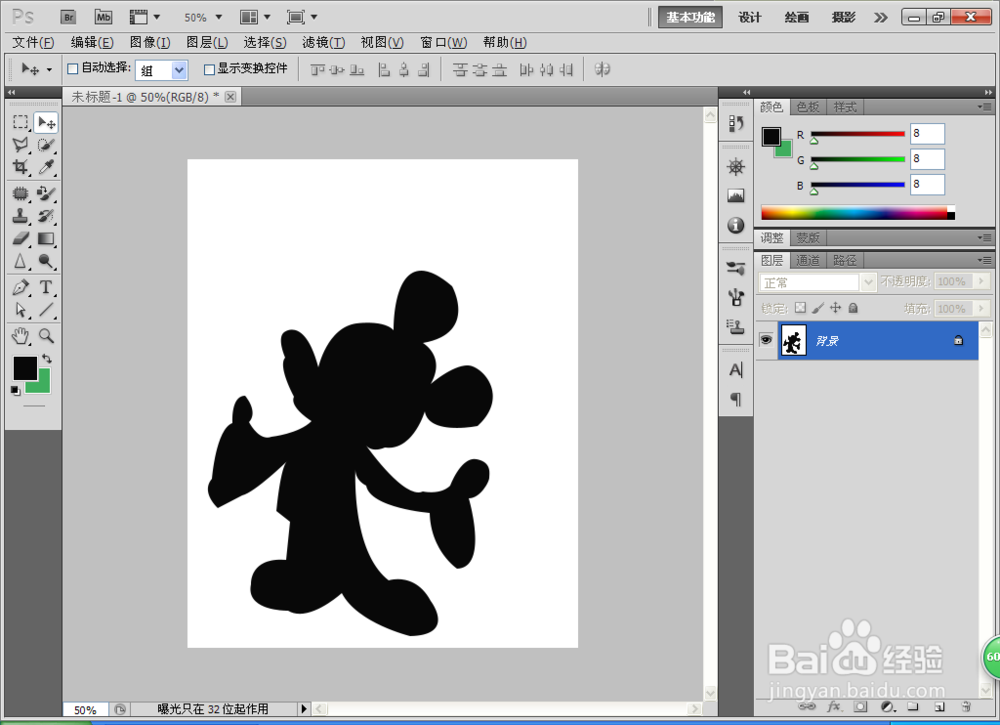Viewport: 1000px width, 725px height.
Task: Select the Blur tool
Action: (20, 261)
